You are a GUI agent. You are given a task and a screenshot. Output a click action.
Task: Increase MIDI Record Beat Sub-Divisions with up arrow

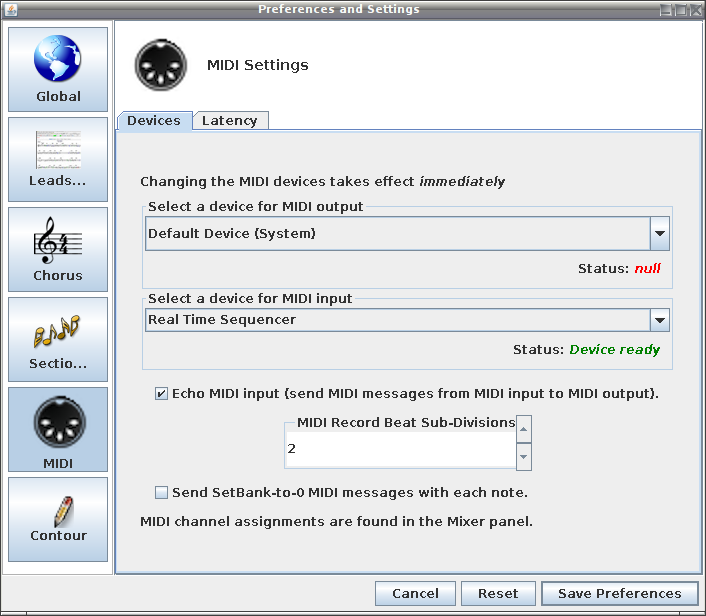point(523,429)
